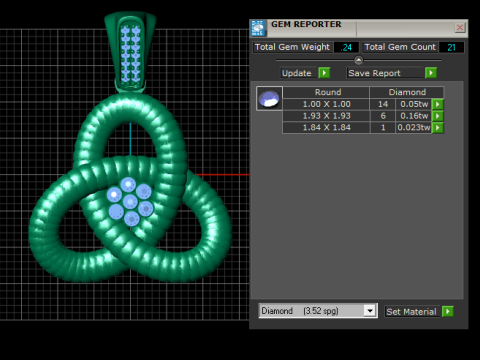Click the Total Gem Weight value .24
The width and height of the screenshot is (480, 360).
point(346,47)
